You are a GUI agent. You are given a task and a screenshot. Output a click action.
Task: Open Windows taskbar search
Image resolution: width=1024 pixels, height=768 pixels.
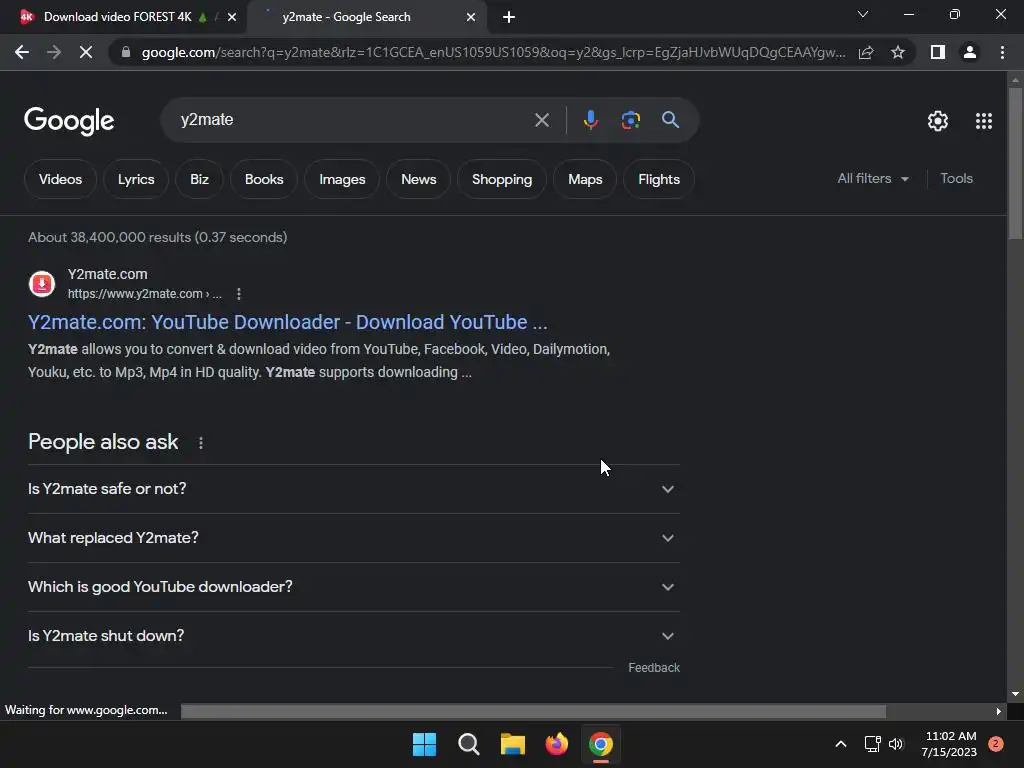click(x=468, y=744)
